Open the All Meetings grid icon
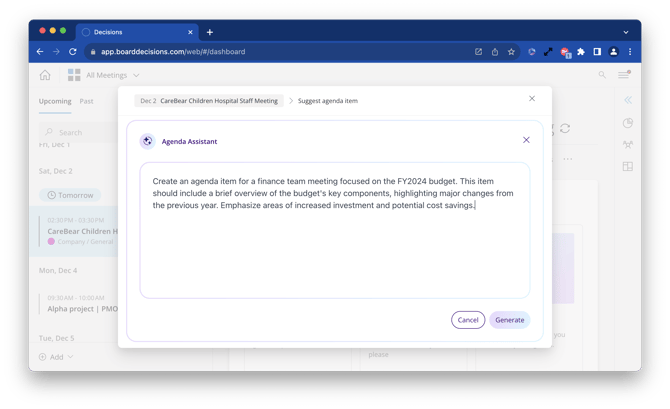 [x=74, y=75]
